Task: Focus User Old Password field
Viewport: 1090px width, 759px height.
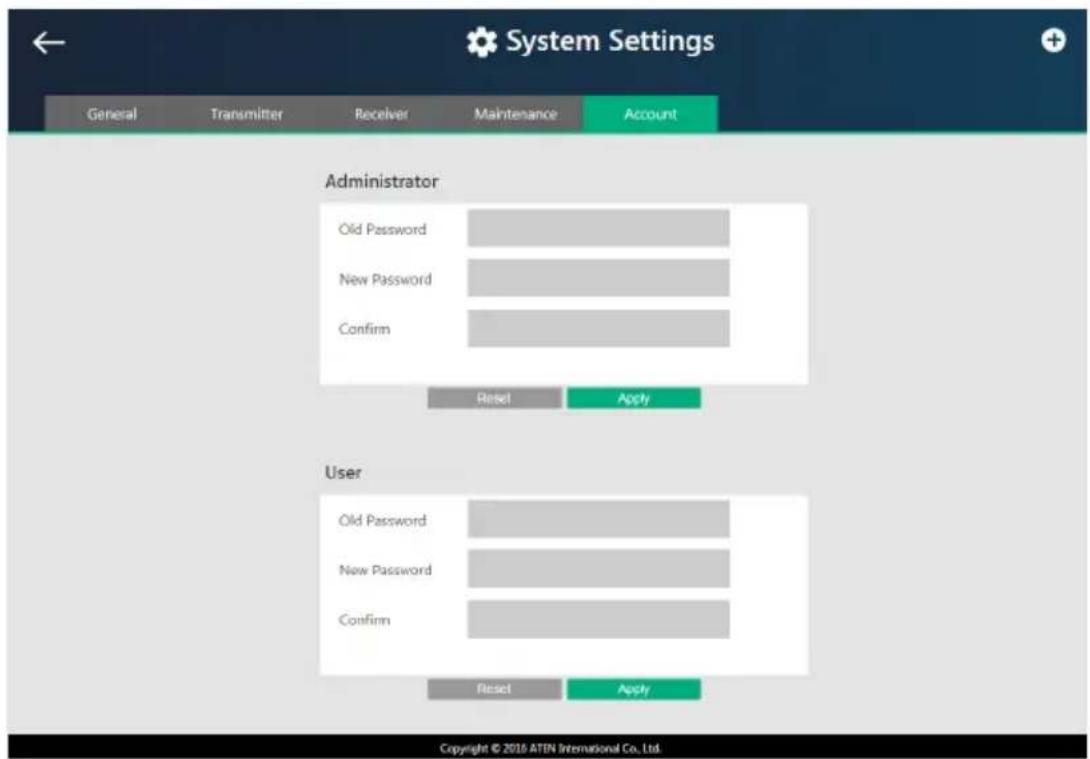Action: pos(599,519)
